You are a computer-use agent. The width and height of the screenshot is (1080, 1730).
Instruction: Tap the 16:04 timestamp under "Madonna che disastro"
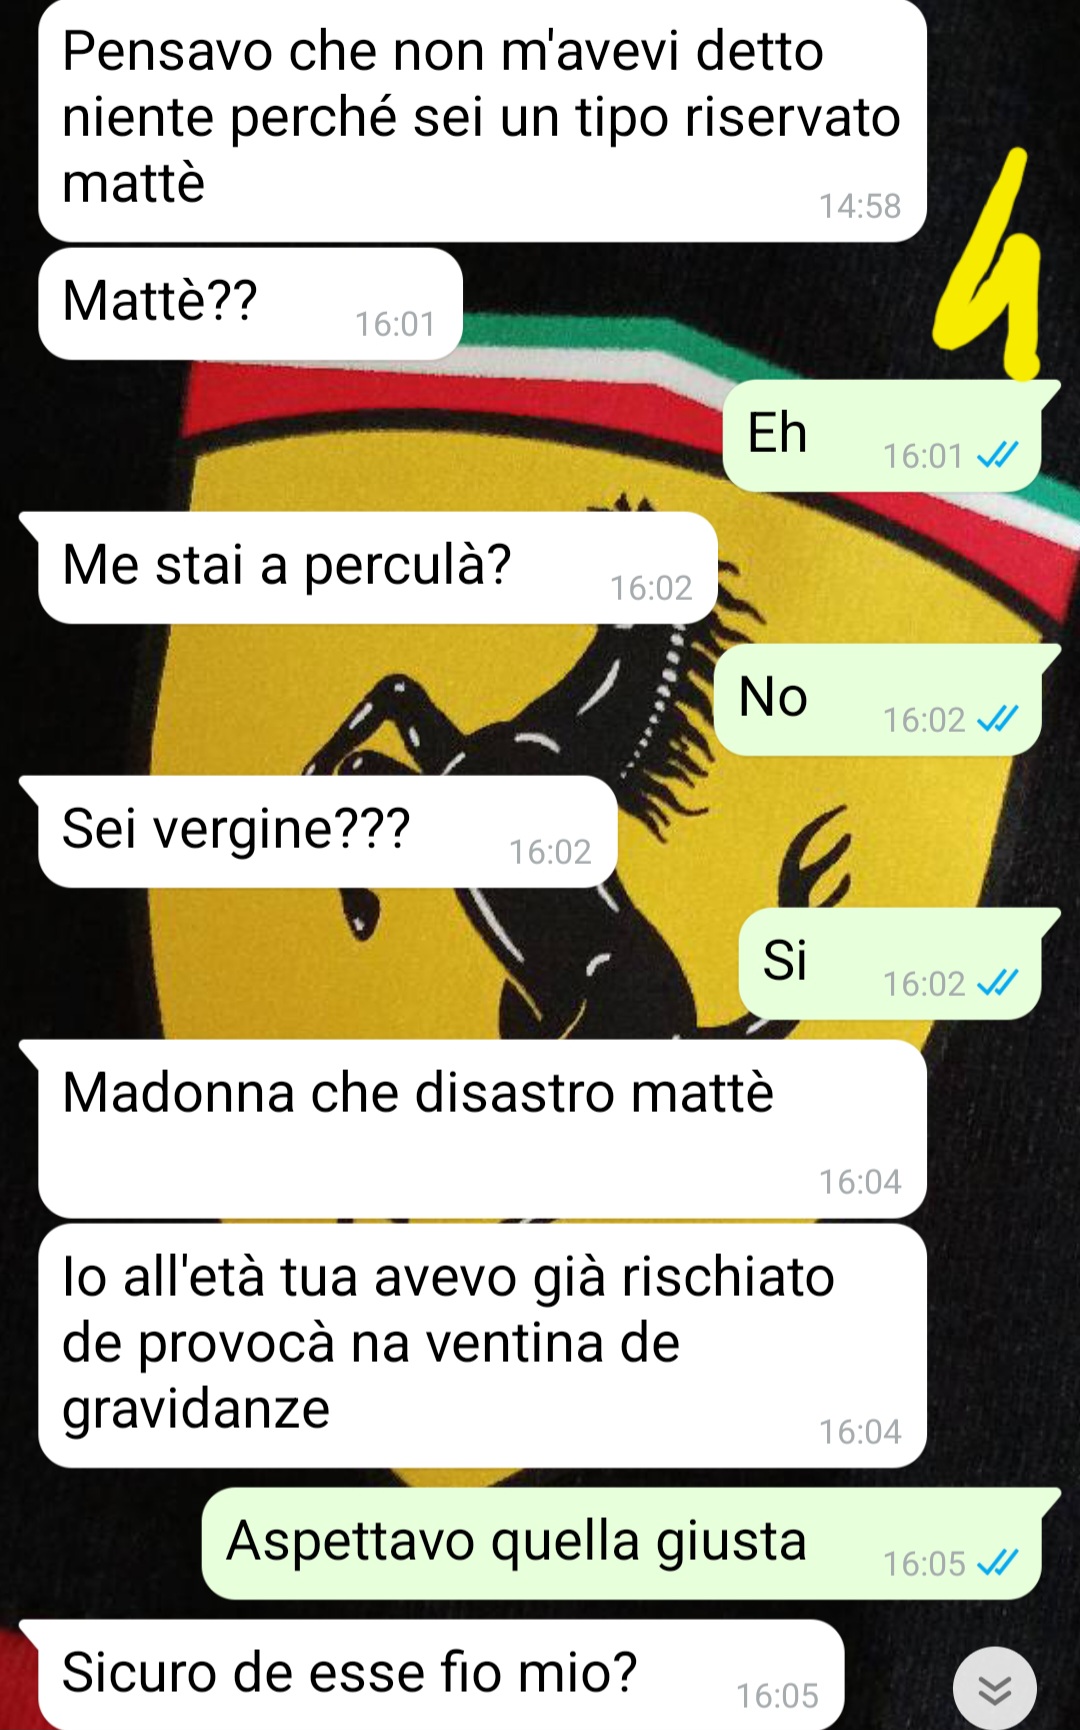[860, 1182]
